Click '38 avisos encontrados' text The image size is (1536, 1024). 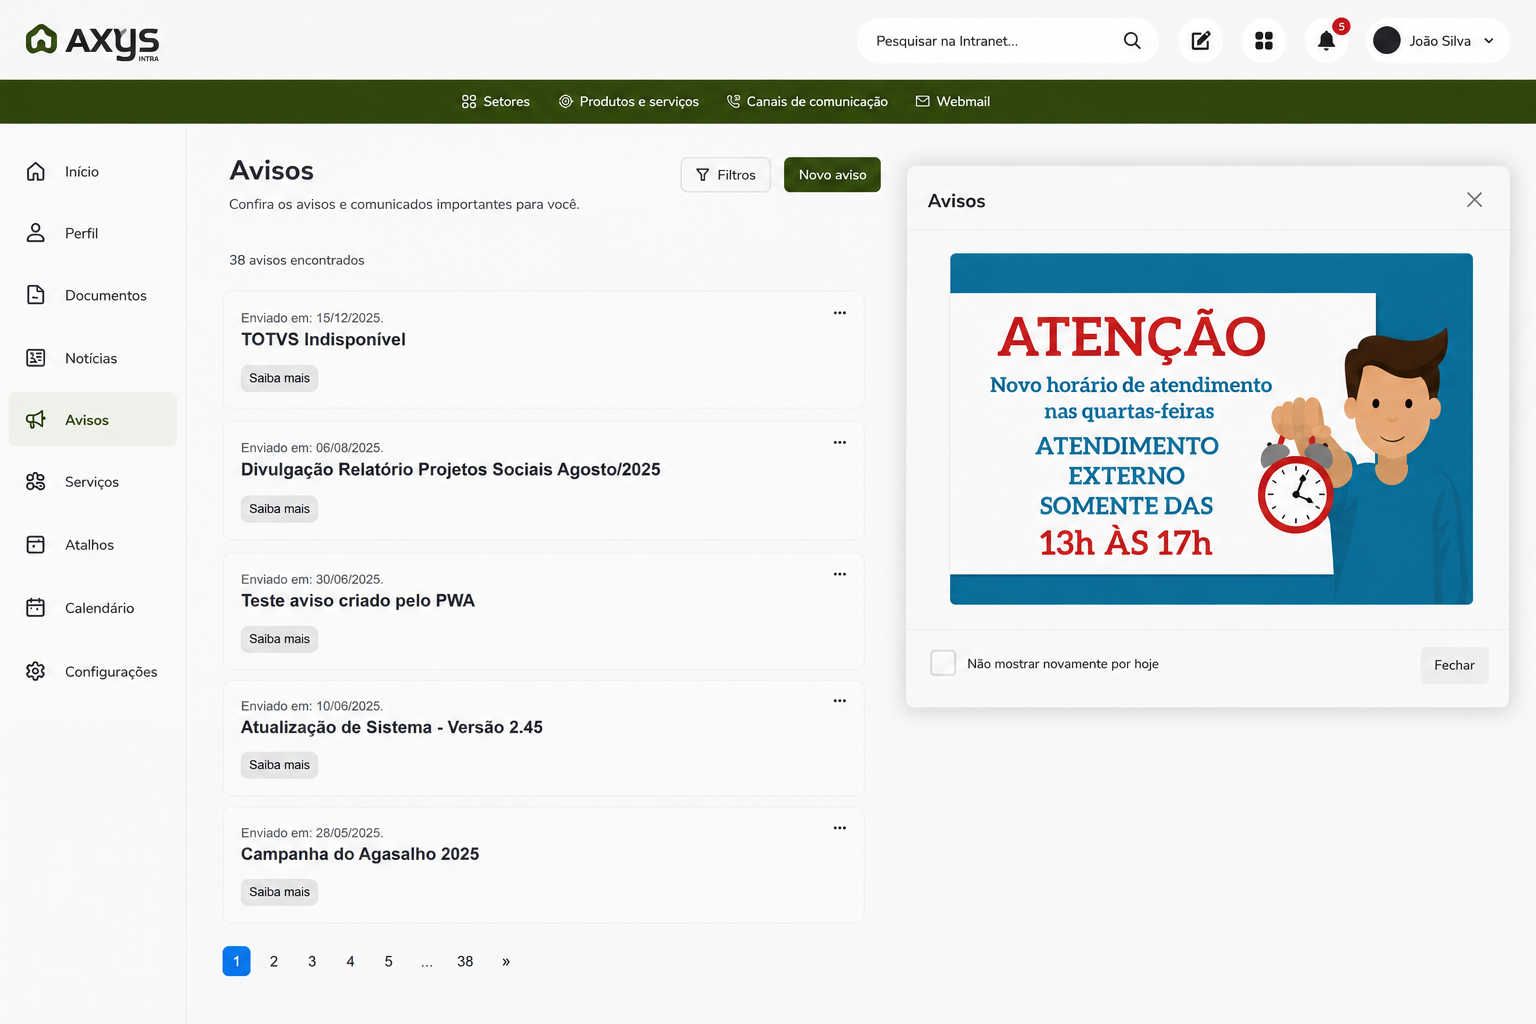pos(297,260)
